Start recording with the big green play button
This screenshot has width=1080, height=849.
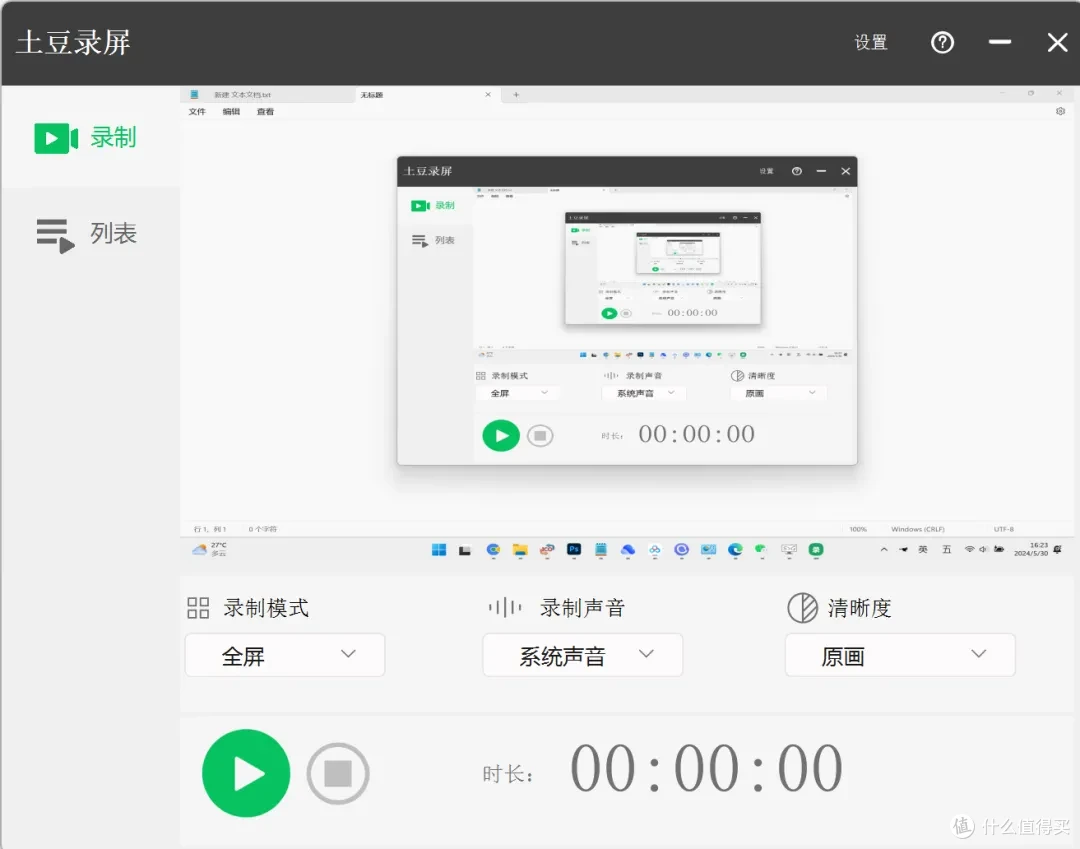click(x=246, y=773)
